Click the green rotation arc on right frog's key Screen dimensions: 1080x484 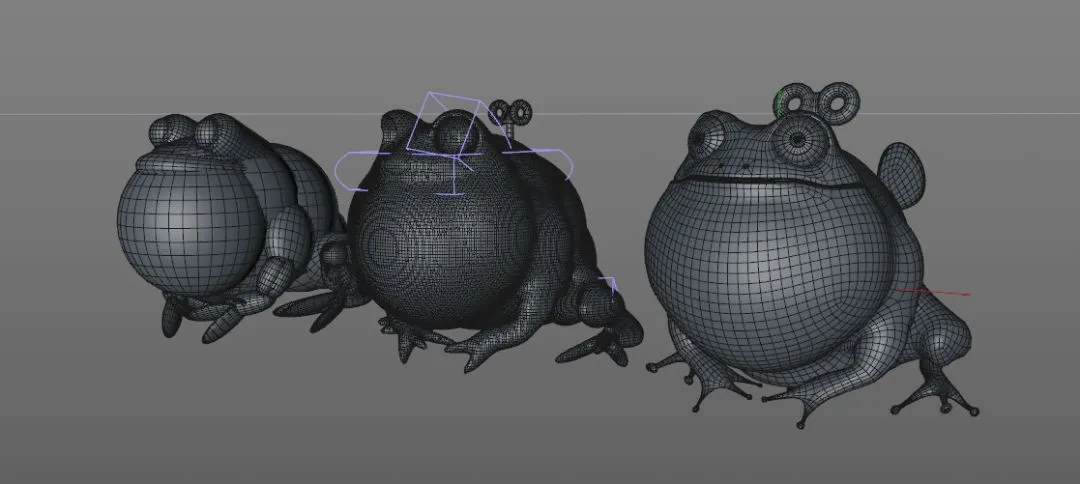tap(779, 103)
